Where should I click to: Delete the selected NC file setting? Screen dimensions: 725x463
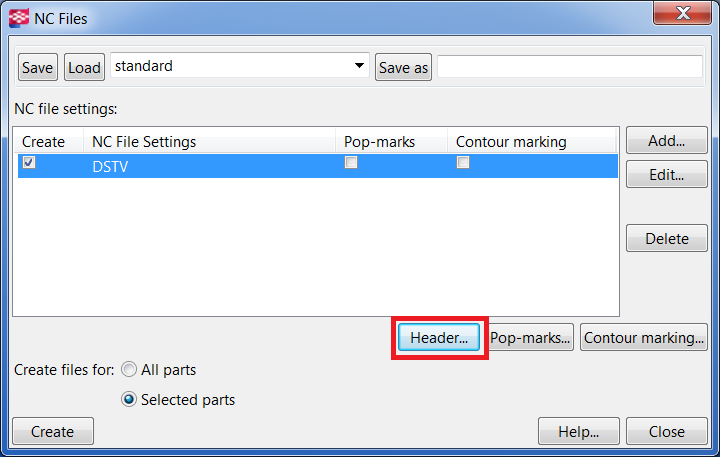pyautogui.click(x=666, y=238)
